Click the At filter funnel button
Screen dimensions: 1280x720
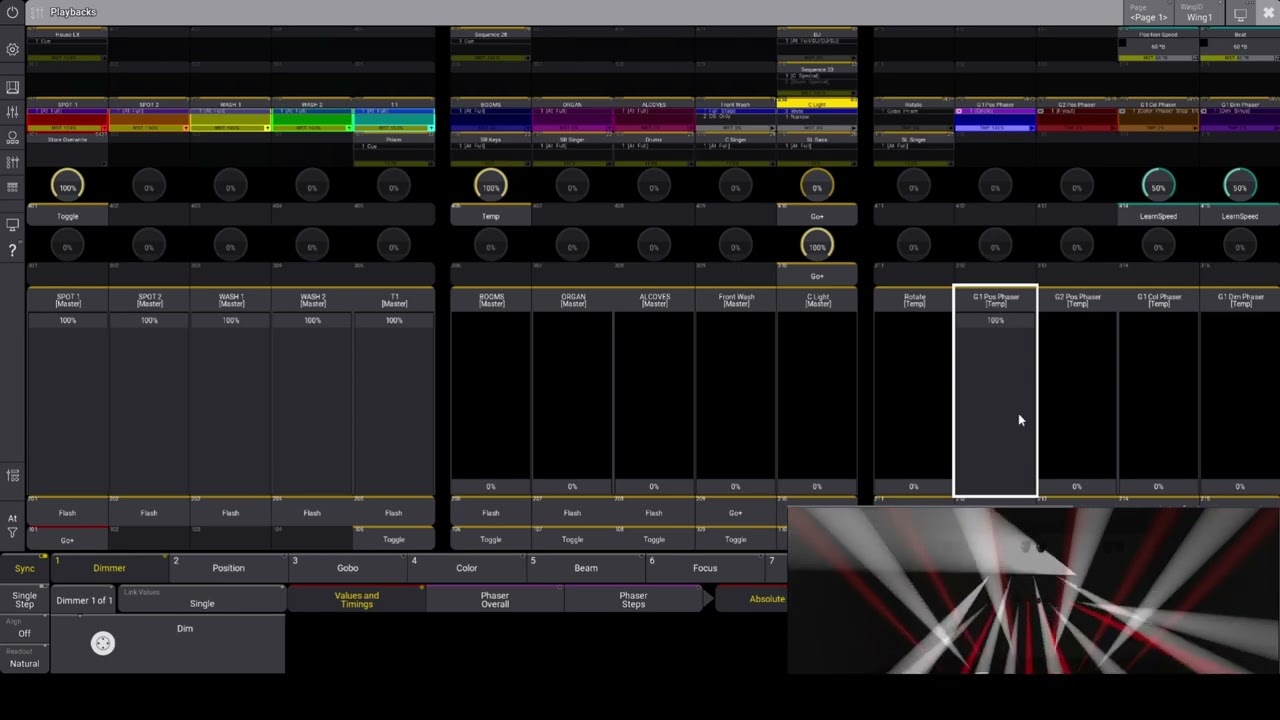coord(12,526)
